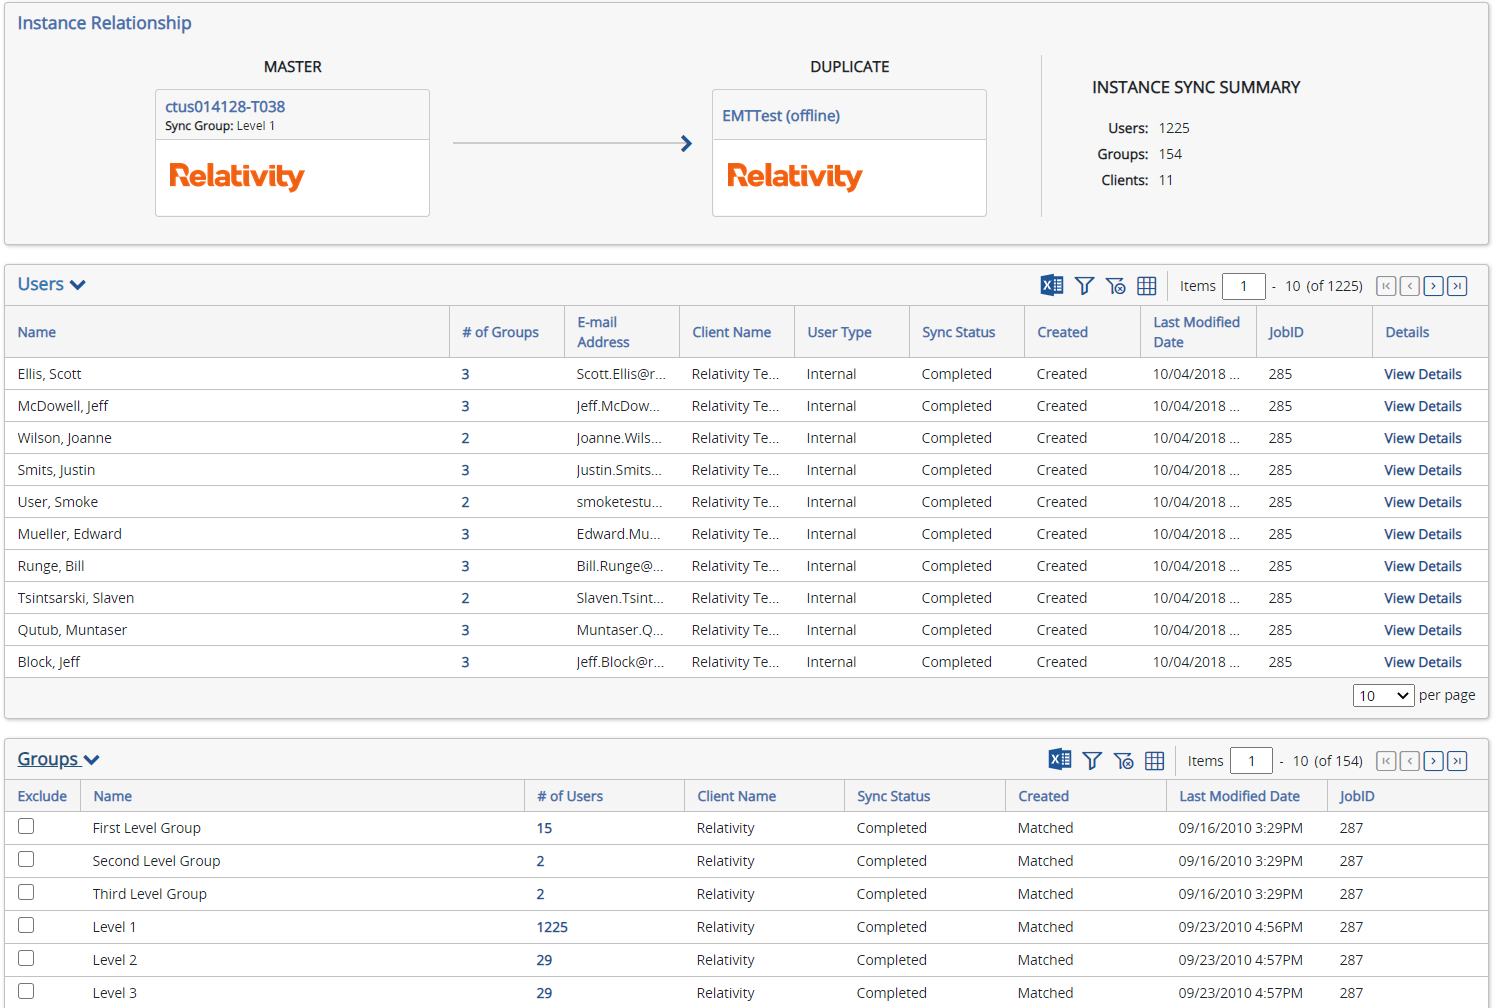The height and width of the screenshot is (1008, 1496).
Task: Check Exclude for First Level Group
Action: (26, 826)
